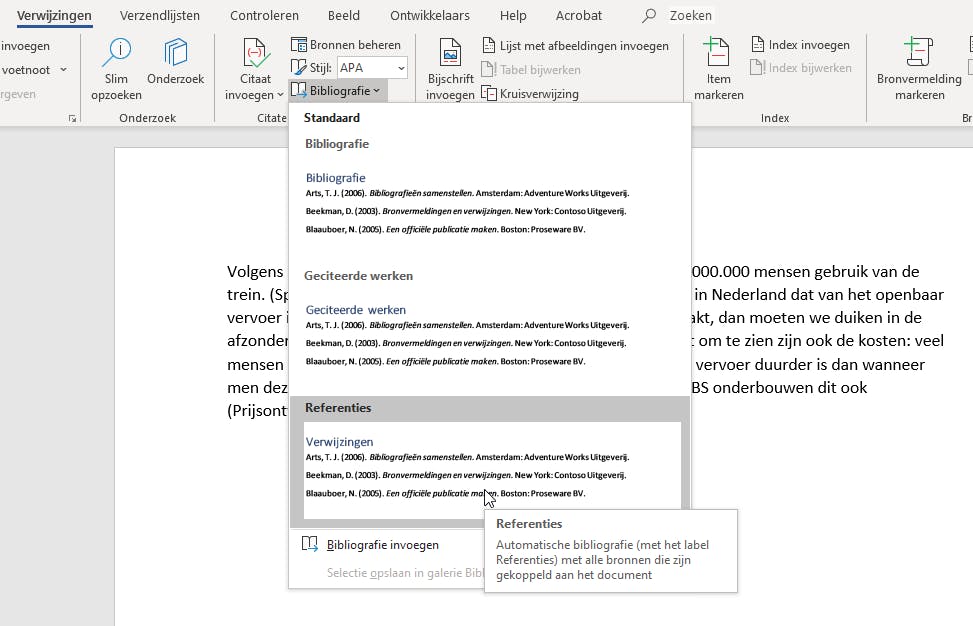Choose the Verwijzingen references preview
973x626 pixels.
click(492, 470)
